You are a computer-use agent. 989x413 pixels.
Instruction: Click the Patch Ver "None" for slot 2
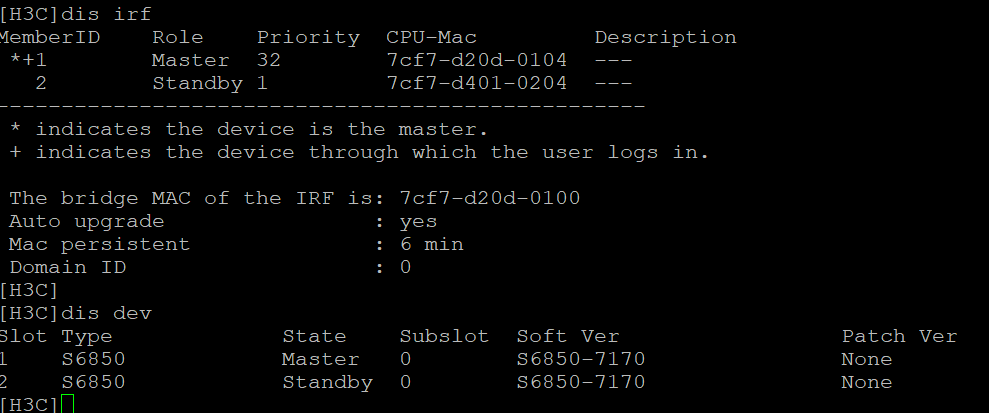click(866, 382)
